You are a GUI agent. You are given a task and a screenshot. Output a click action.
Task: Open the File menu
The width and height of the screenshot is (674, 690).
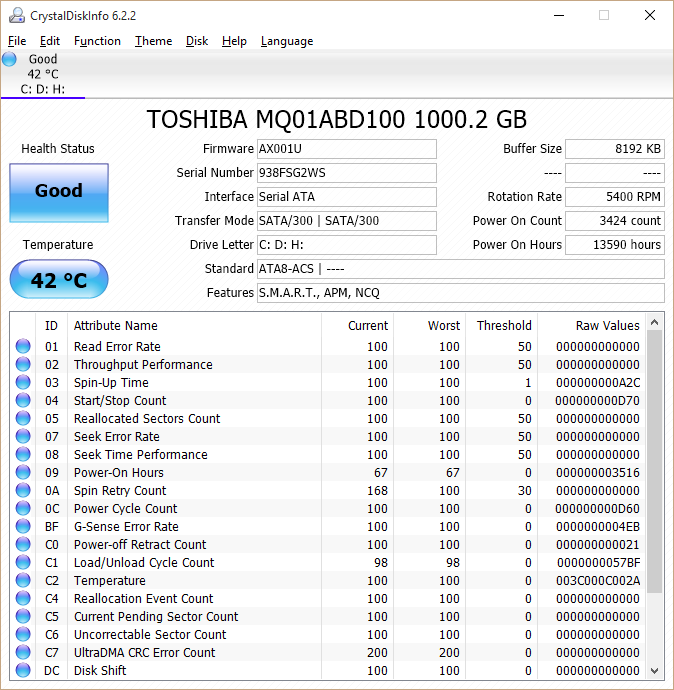(x=17, y=41)
